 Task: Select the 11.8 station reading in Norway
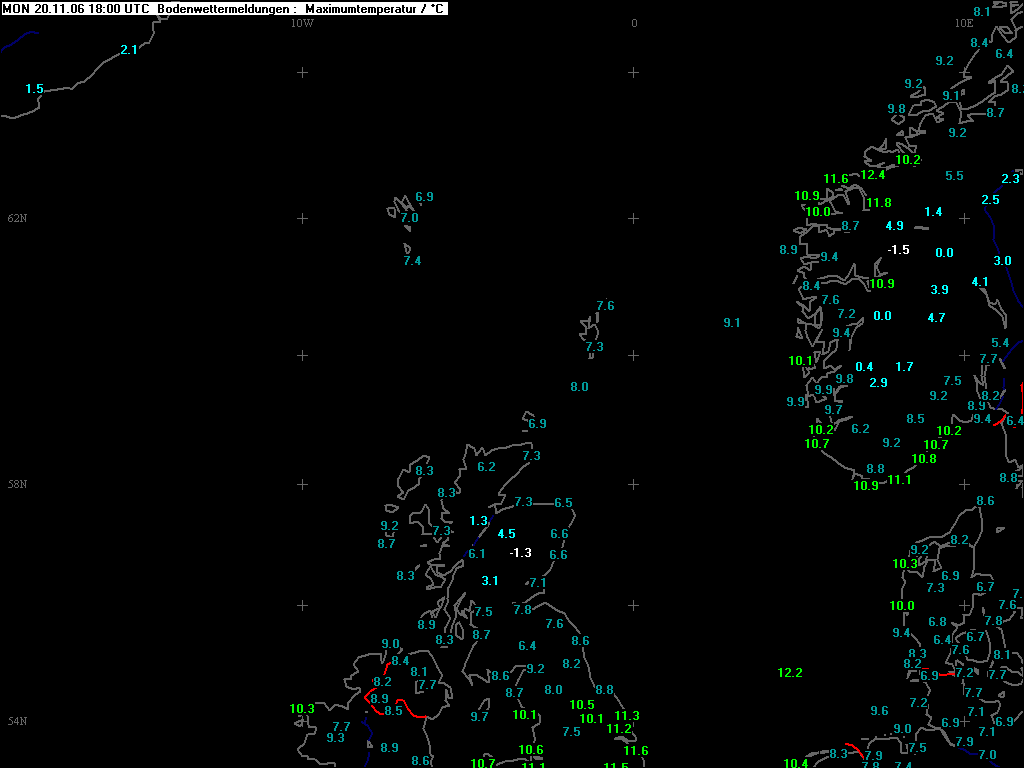point(879,203)
